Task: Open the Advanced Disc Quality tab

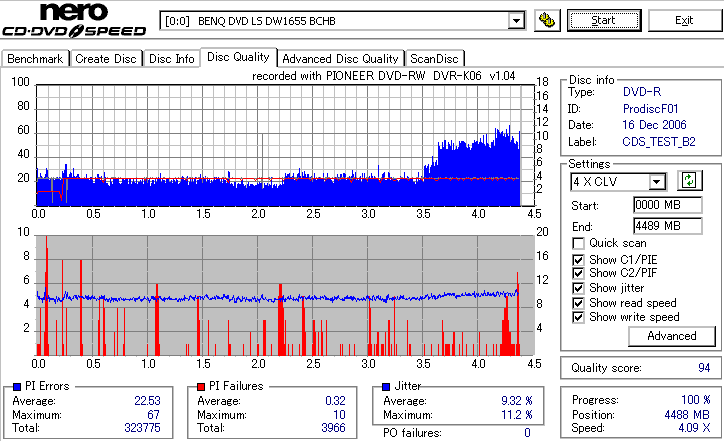Action: [340, 59]
